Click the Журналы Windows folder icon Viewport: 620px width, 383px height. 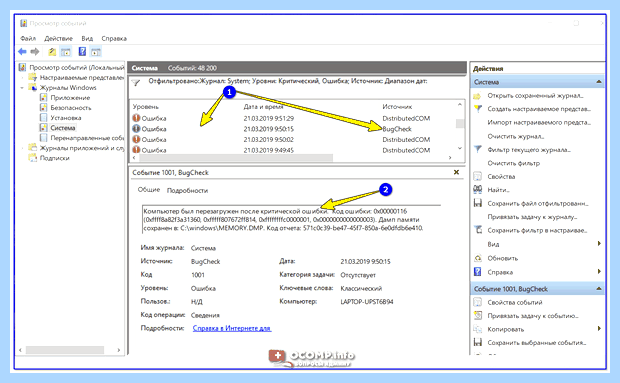pyautogui.click(x=33, y=87)
